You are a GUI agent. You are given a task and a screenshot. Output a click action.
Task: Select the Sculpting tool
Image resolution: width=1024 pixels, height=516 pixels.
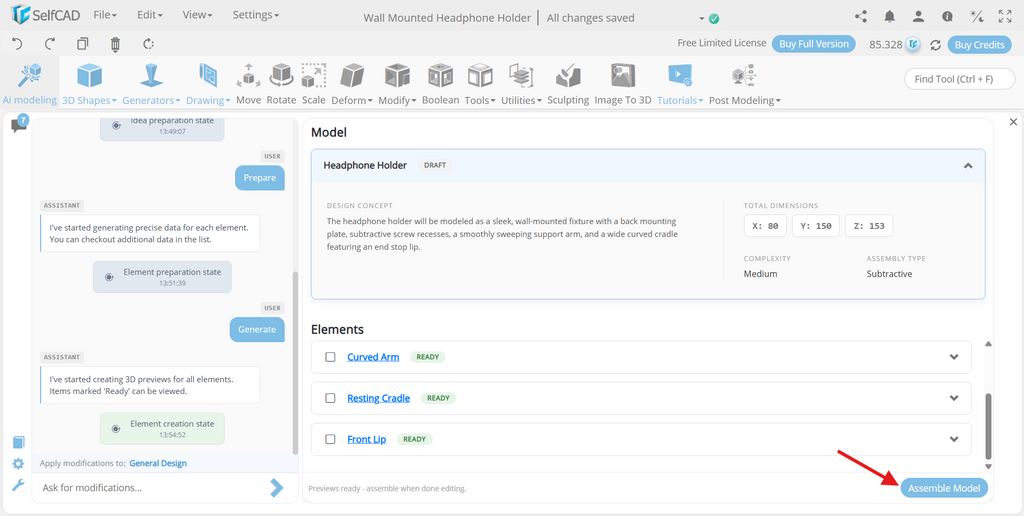(x=568, y=84)
